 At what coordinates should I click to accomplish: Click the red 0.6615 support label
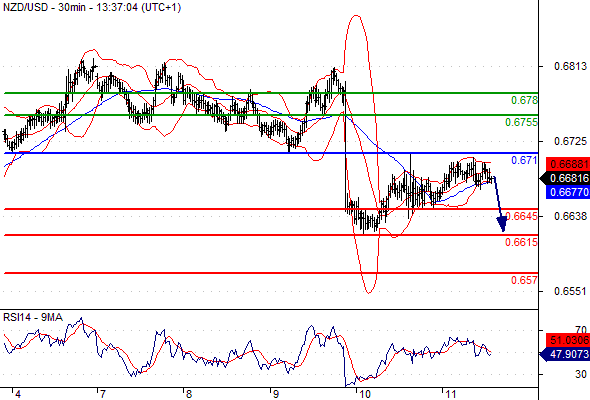point(521,242)
